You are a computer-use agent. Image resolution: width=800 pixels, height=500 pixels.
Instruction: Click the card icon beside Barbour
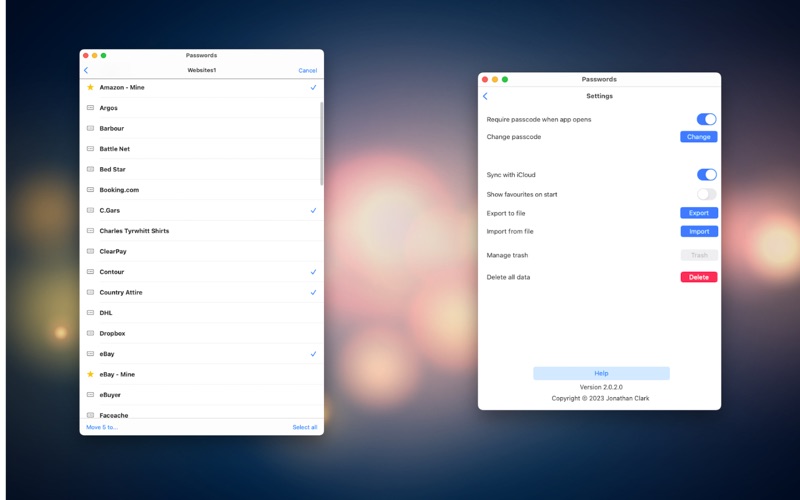[90, 128]
